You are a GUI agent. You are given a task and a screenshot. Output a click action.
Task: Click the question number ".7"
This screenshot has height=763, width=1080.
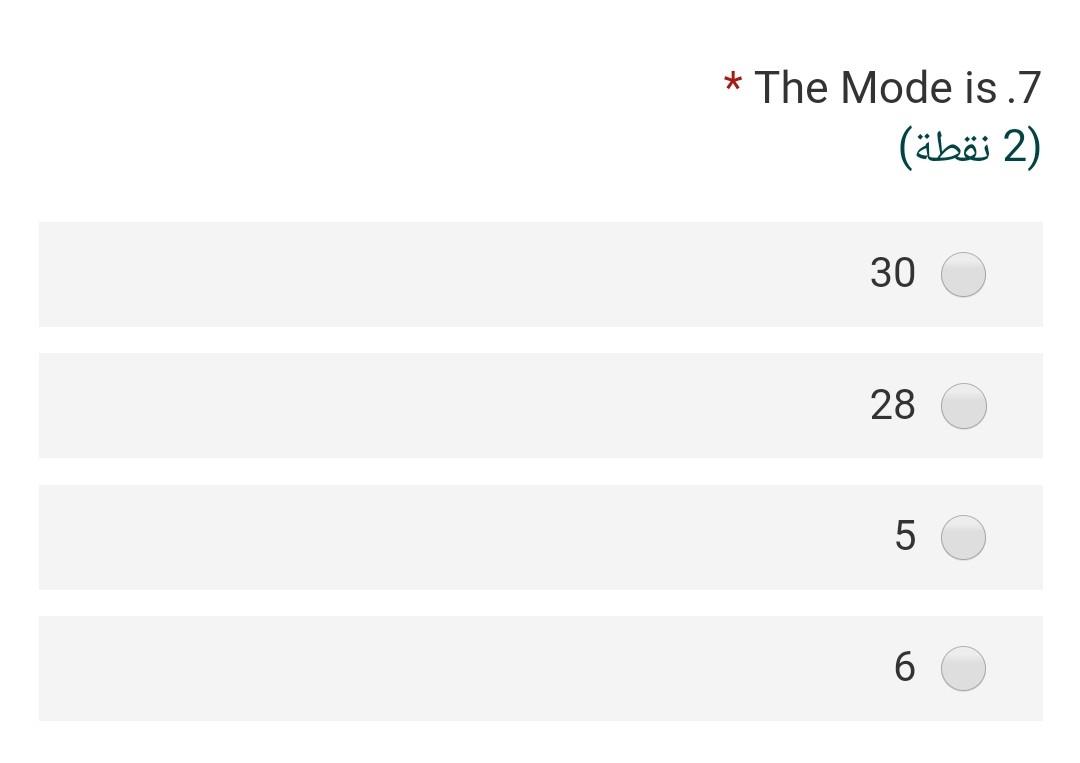(x=1024, y=88)
